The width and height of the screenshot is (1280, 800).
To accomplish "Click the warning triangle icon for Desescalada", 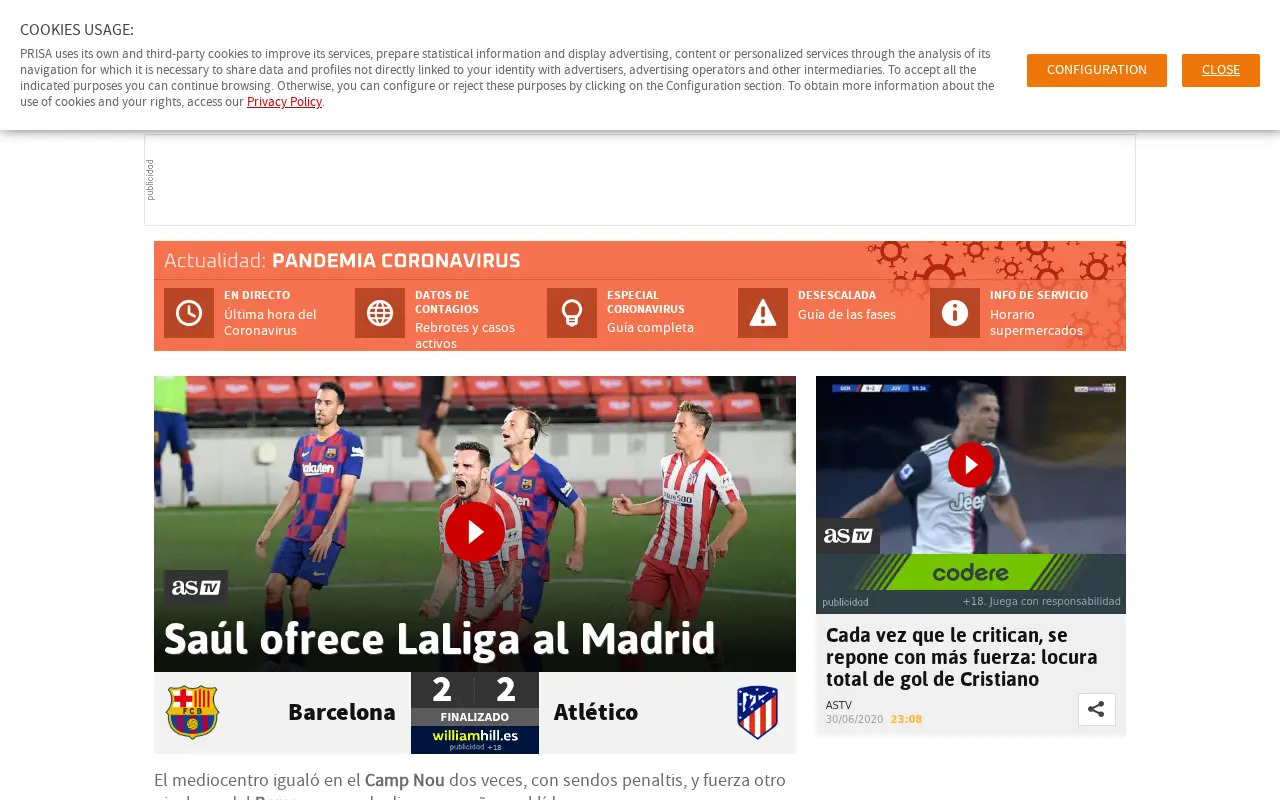I will tap(763, 313).
